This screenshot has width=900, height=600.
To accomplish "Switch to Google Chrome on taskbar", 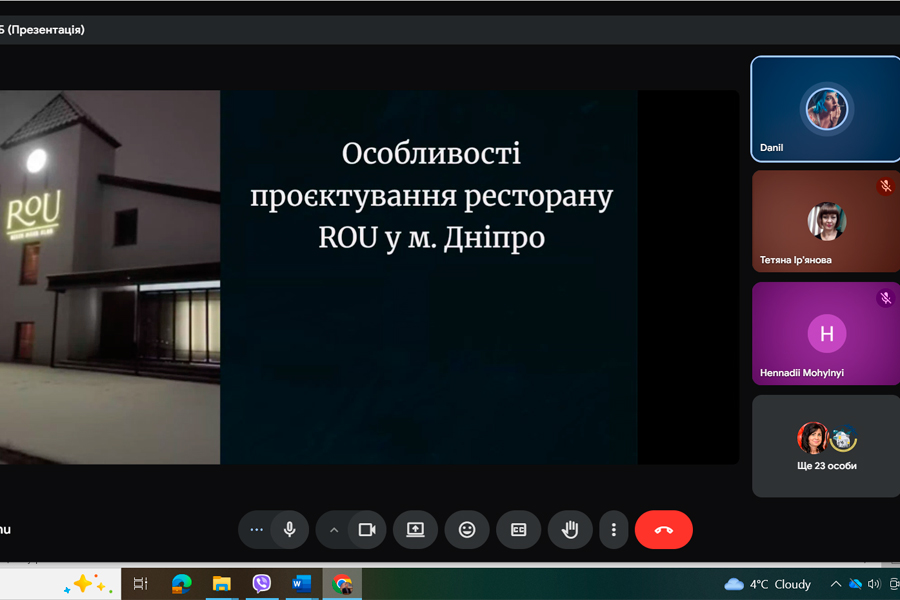I will click(x=342, y=584).
